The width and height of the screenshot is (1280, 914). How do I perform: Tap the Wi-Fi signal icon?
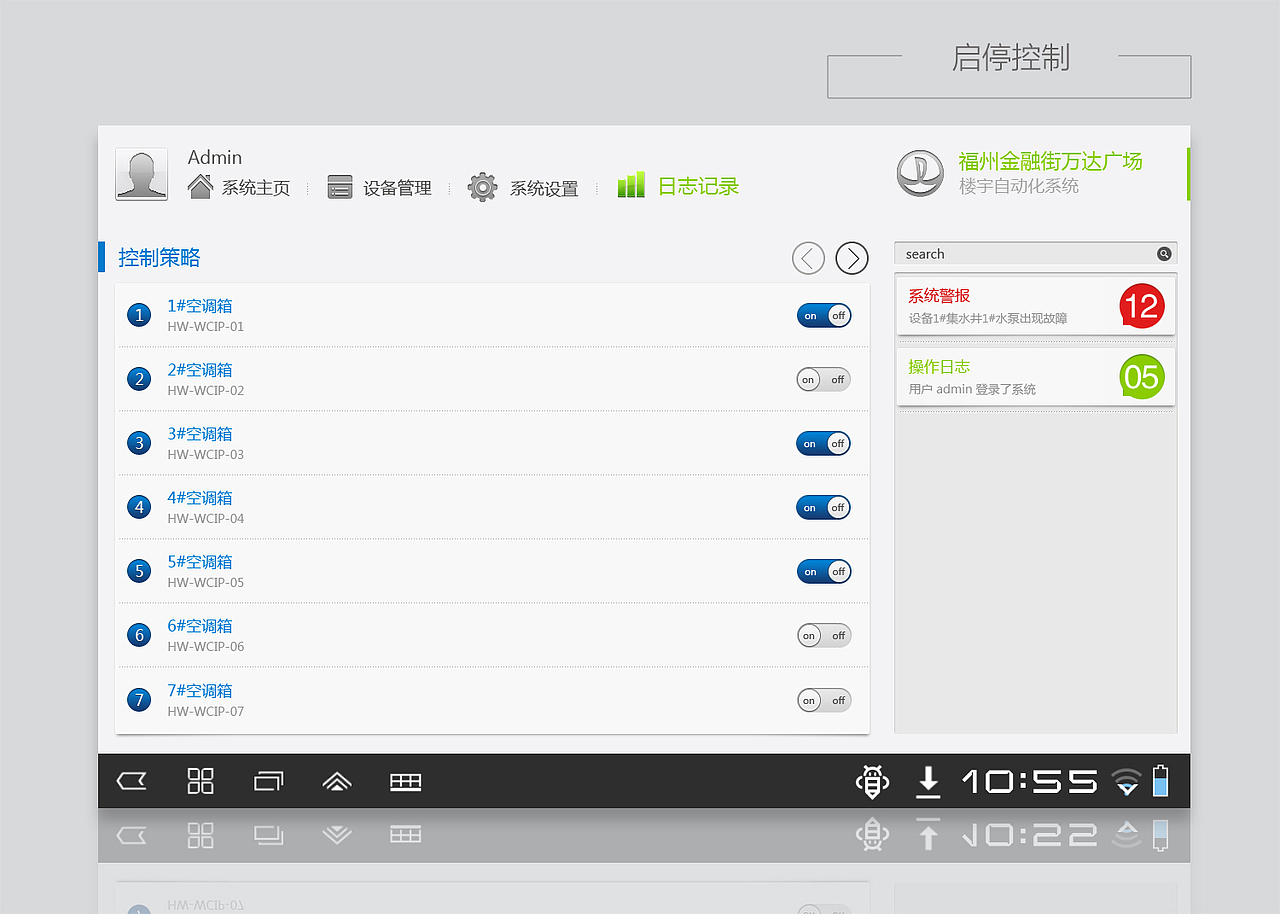pyautogui.click(x=1127, y=782)
